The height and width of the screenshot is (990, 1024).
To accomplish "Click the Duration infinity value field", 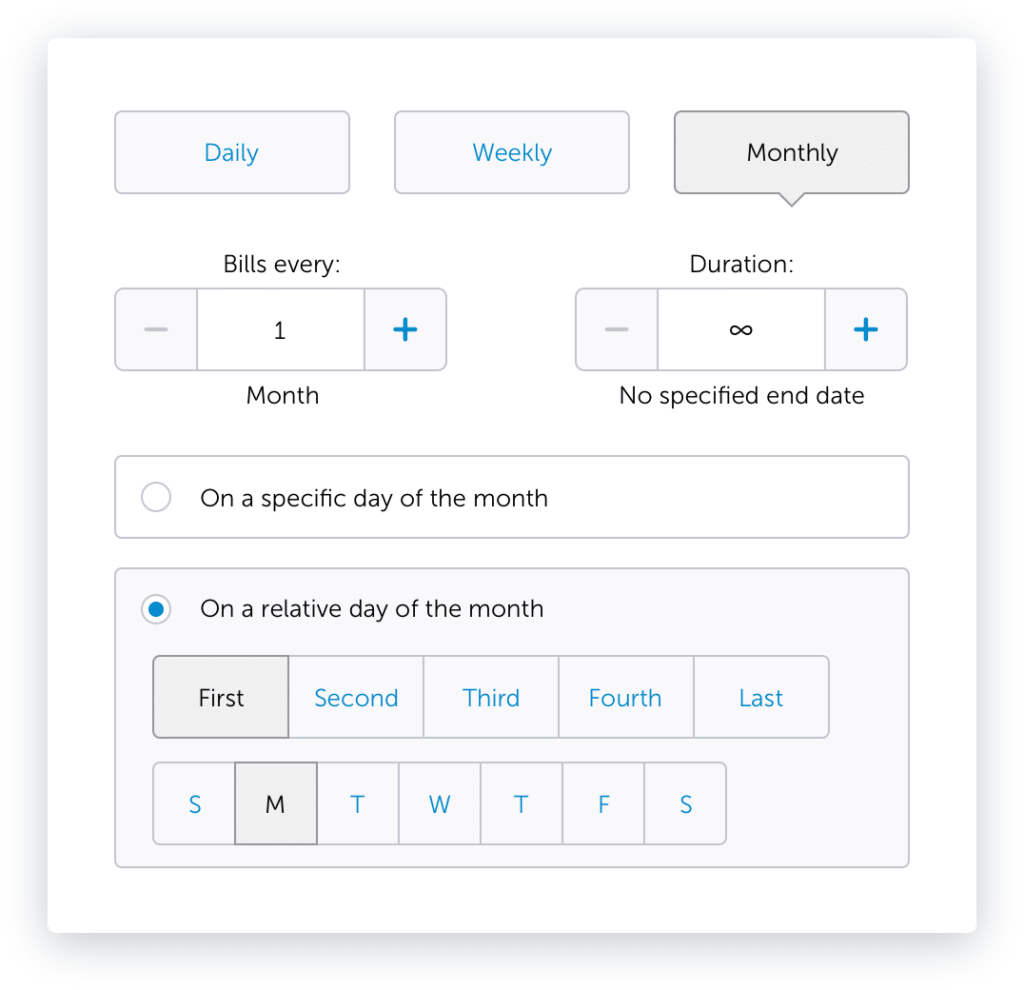I will tap(741, 330).
